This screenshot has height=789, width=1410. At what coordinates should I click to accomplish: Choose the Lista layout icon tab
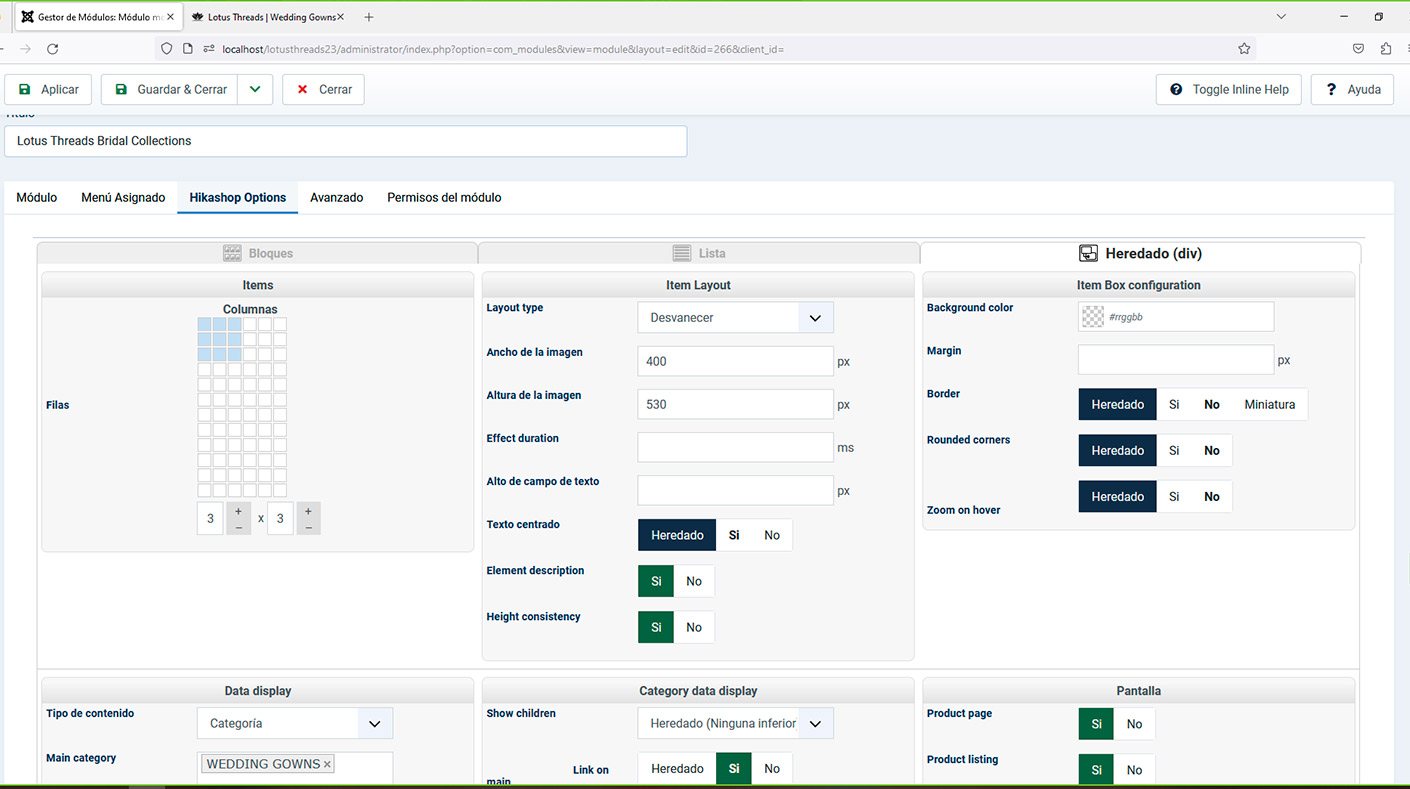point(699,253)
